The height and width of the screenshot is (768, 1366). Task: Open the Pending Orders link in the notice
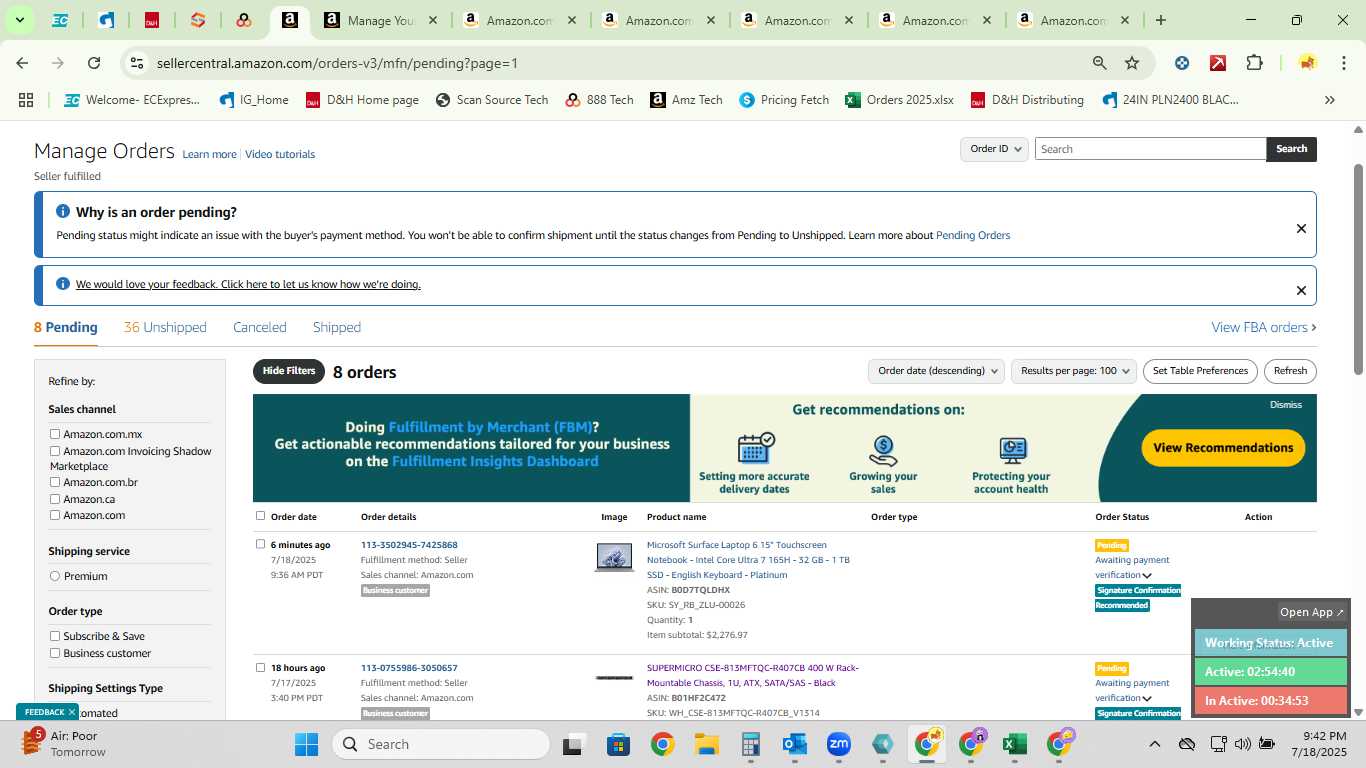973,236
